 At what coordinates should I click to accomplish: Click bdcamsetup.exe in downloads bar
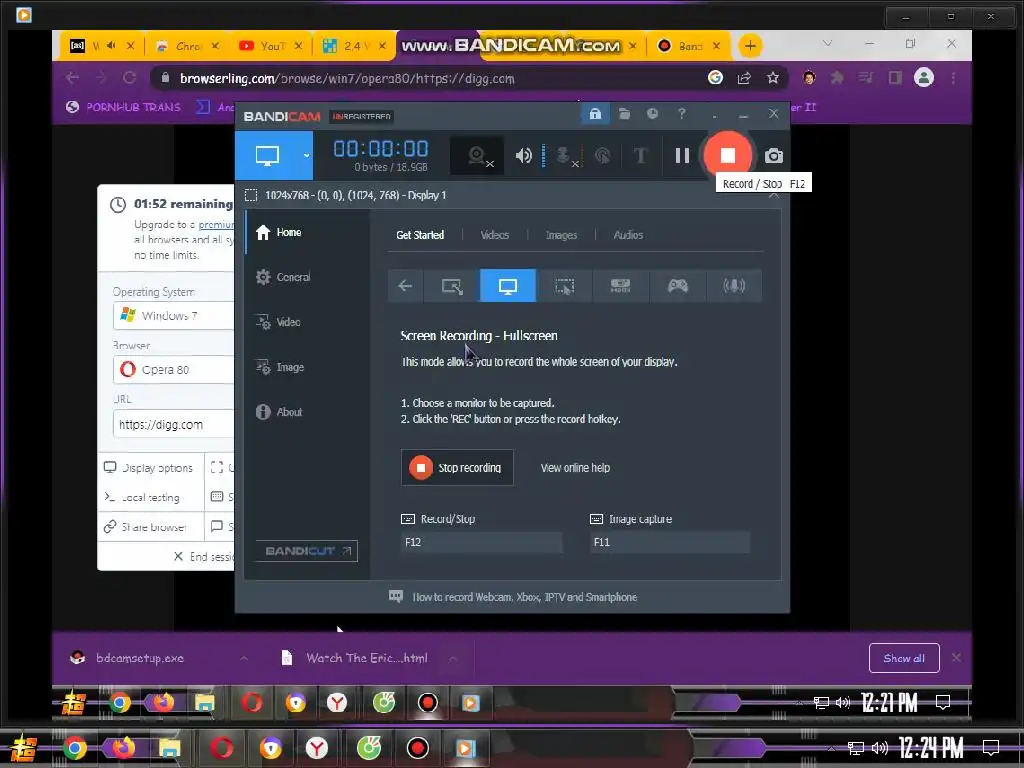pos(140,658)
